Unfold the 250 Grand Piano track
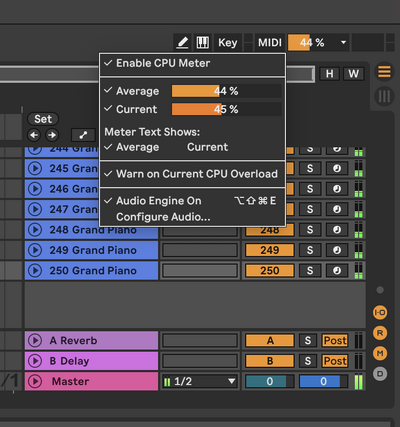400x427 pixels. tap(35, 270)
